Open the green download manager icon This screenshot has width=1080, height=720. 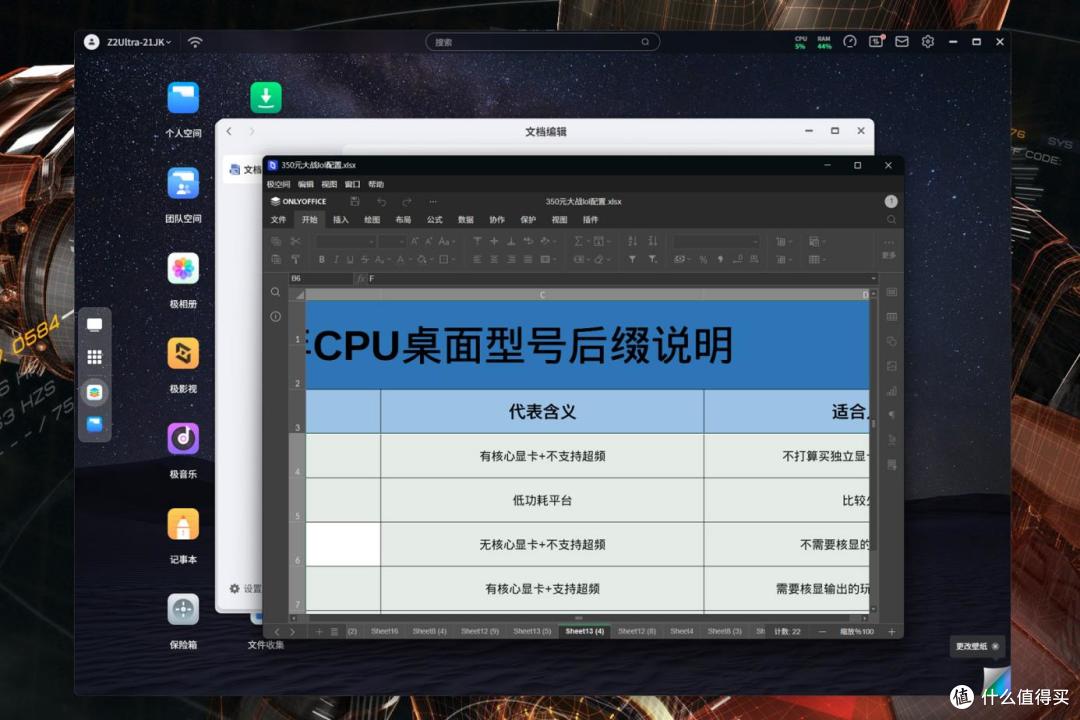tap(266, 98)
